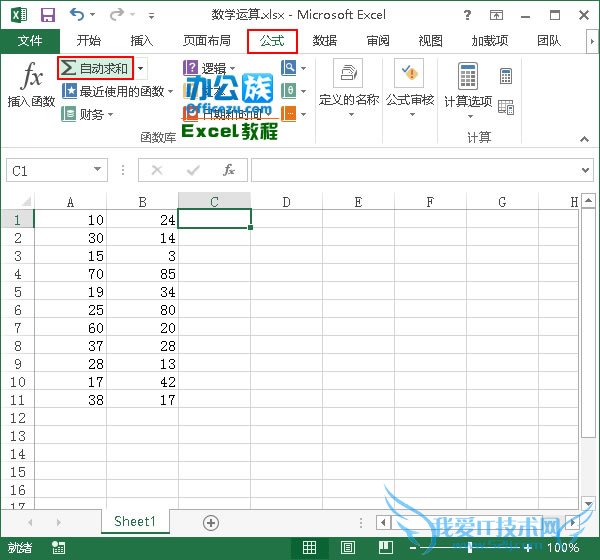Expand the AutoSum dropdown arrow
The height and width of the screenshot is (560, 600).
[x=140, y=68]
